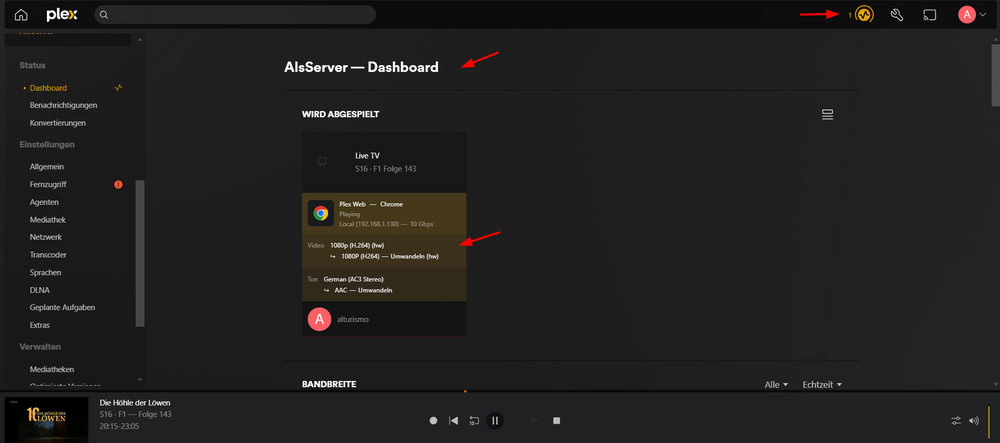Image resolution: width=1000 pixels, height=443 pixels.
Task: Click the Dashboard activity pulse icon
Action: 118,88
